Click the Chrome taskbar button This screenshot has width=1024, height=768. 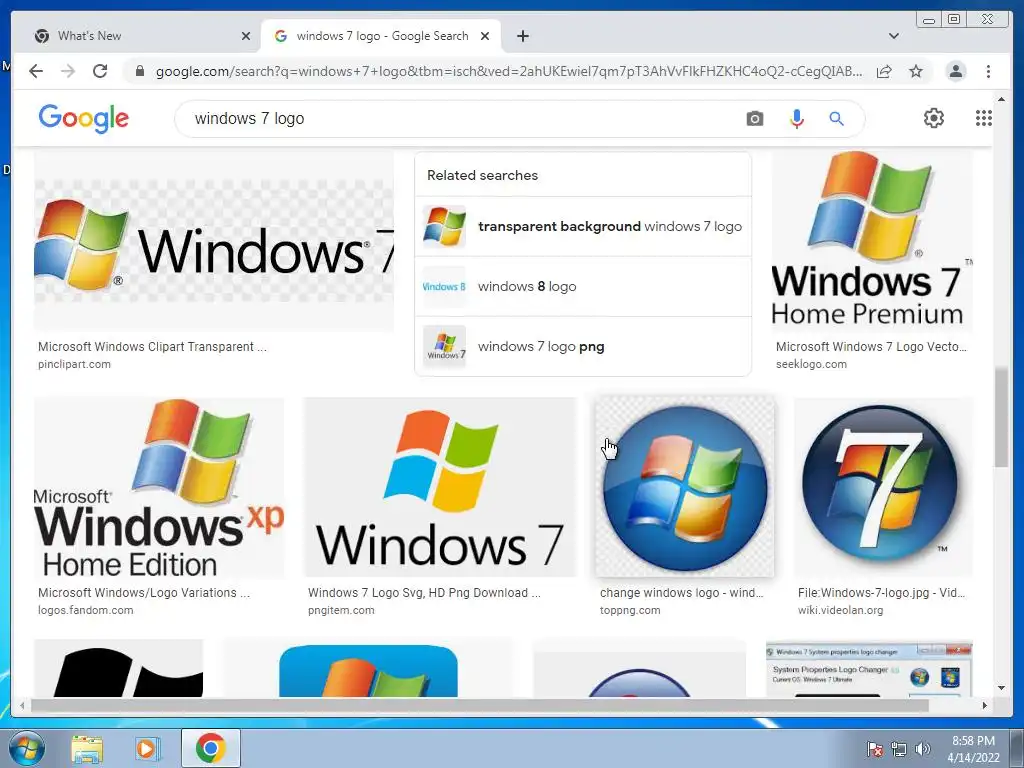click(x=210, y=748)
